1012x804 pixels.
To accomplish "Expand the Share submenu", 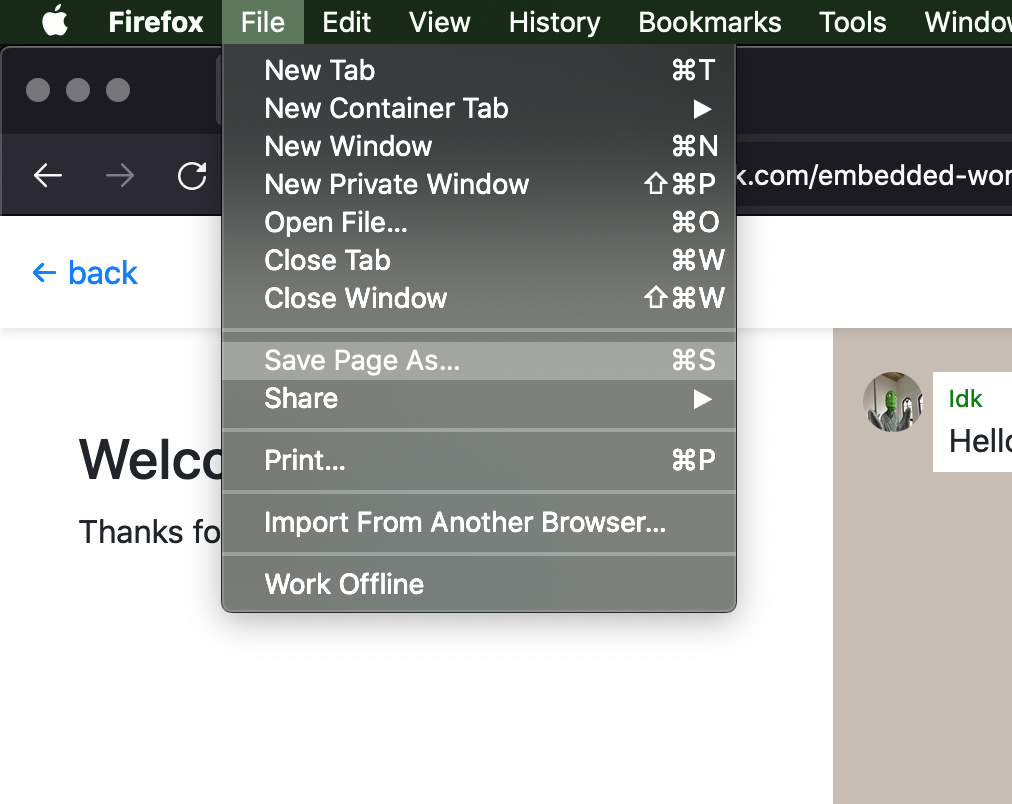I will (479, 399).
